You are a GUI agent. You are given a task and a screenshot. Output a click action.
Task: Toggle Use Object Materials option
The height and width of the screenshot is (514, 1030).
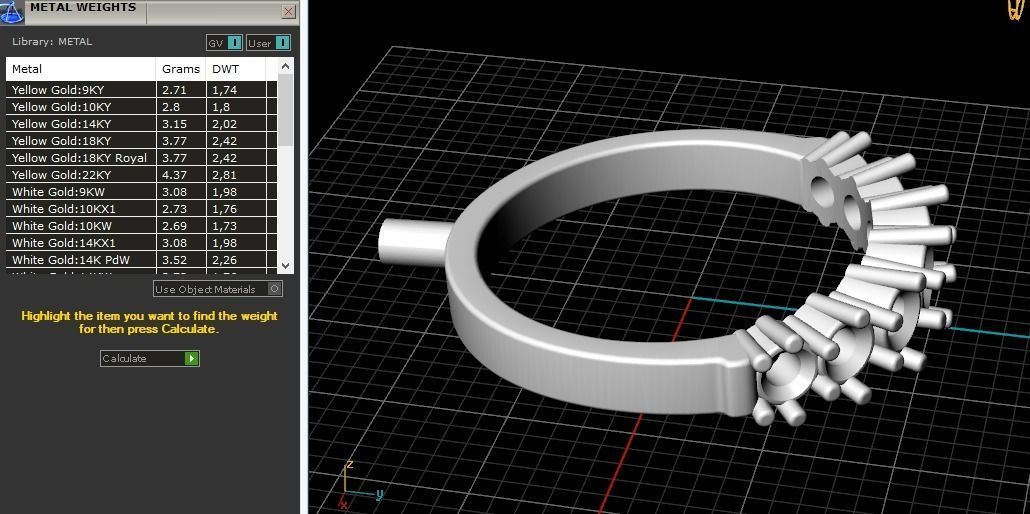pos(217,289)
